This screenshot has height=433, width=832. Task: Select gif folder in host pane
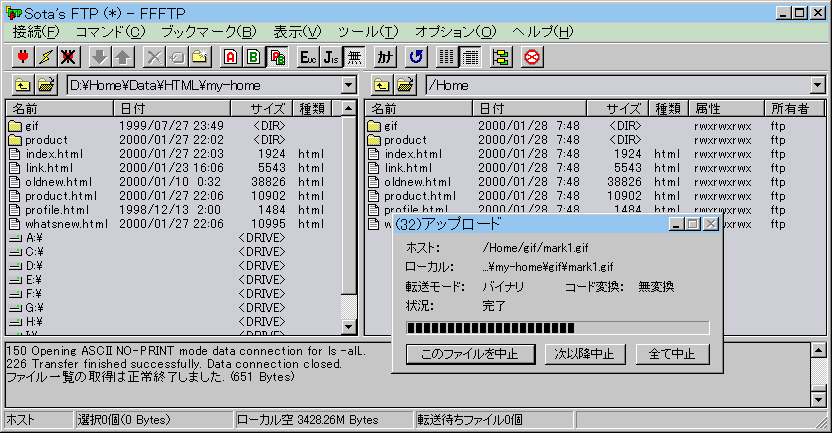[383, 126]
